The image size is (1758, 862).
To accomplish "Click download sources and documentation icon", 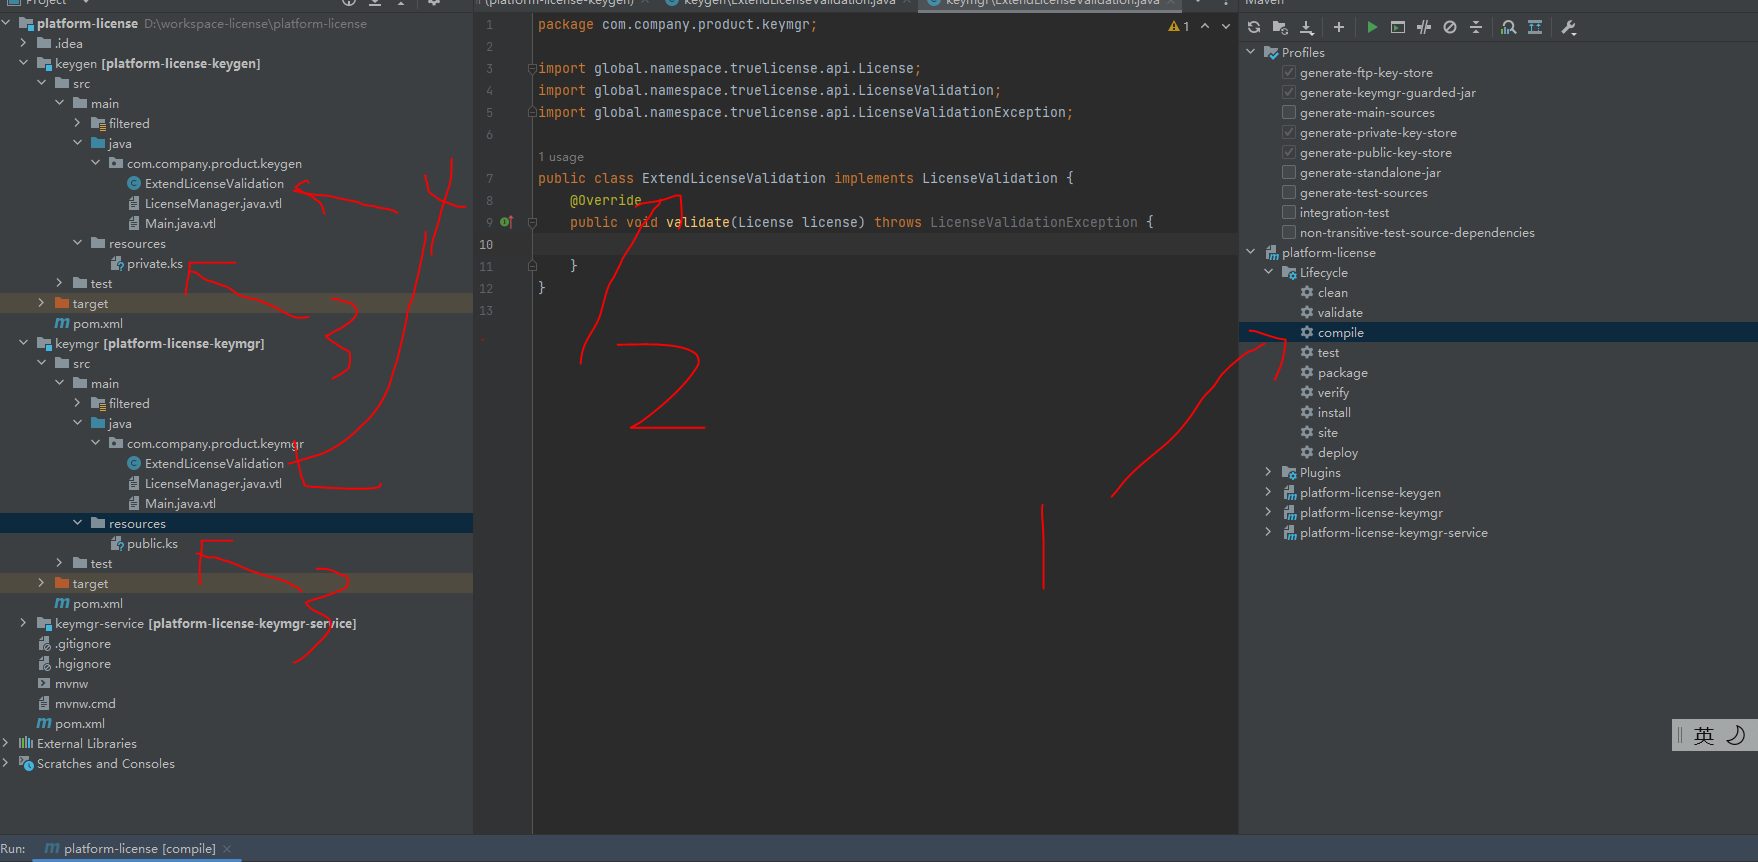I will coord(1307,27).
